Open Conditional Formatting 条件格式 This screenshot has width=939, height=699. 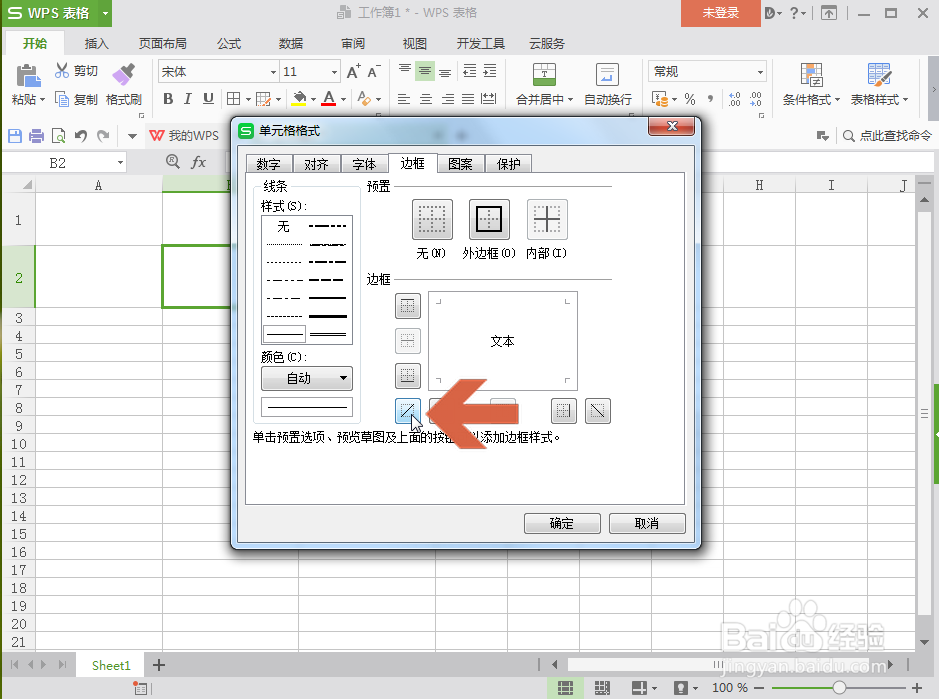[811, 84]
